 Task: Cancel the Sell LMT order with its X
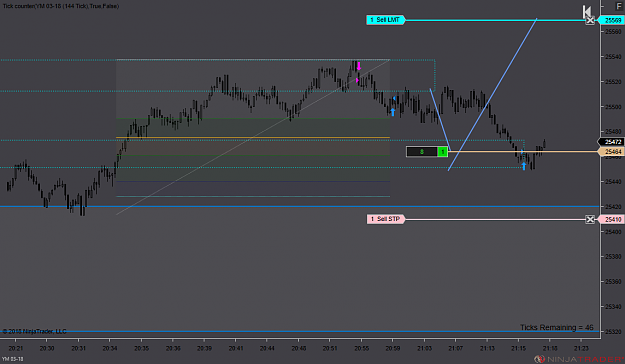pyautogui.click(x=590, y=20)
